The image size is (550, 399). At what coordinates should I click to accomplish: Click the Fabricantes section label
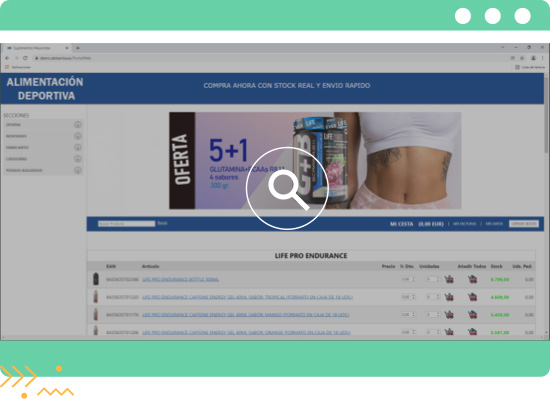[17, 148]
